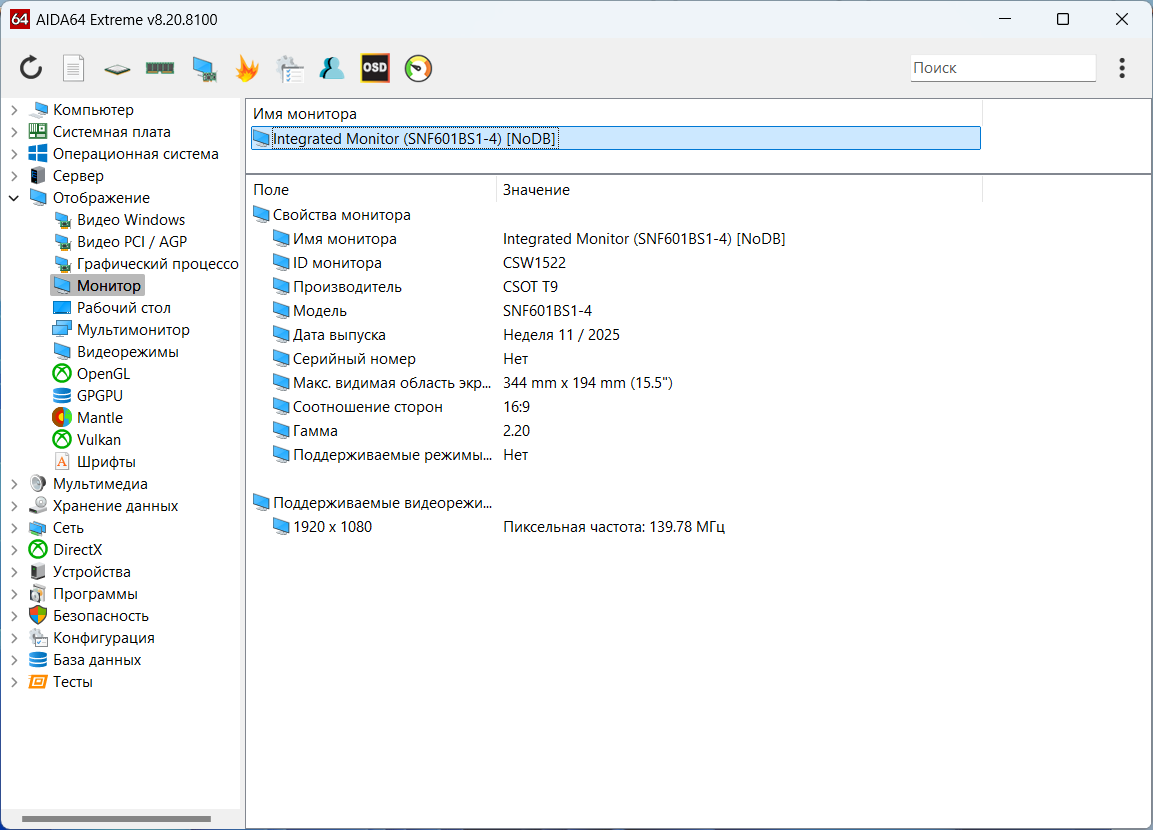Screen dimensions: 1153x830
Task: Expand the Мультимедиа tree node
Action: 14,484
